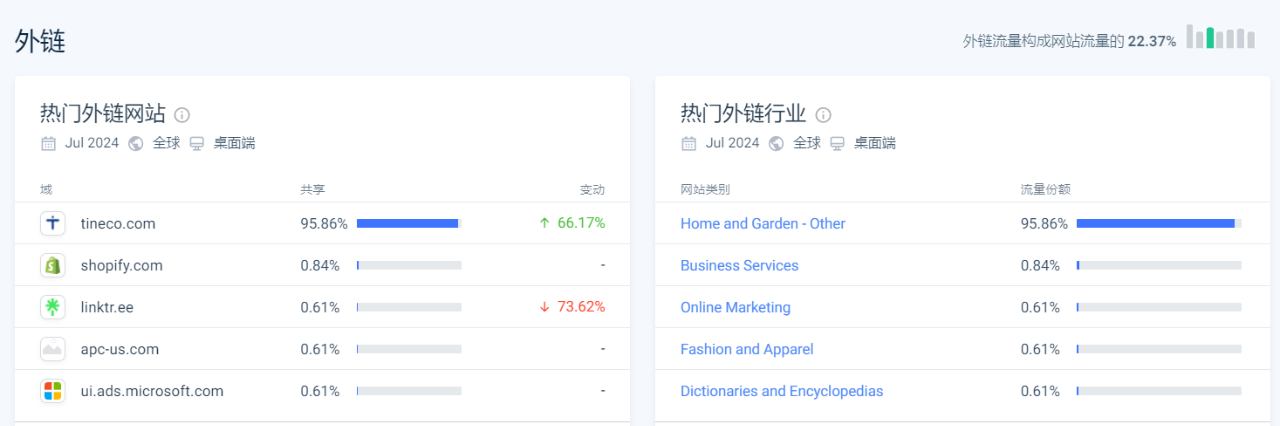Image resolution: width=1280 pixels, height=426 pixels.
Task: Click the apc-us.com placeholder icon
Action: (x=53, y=349)
